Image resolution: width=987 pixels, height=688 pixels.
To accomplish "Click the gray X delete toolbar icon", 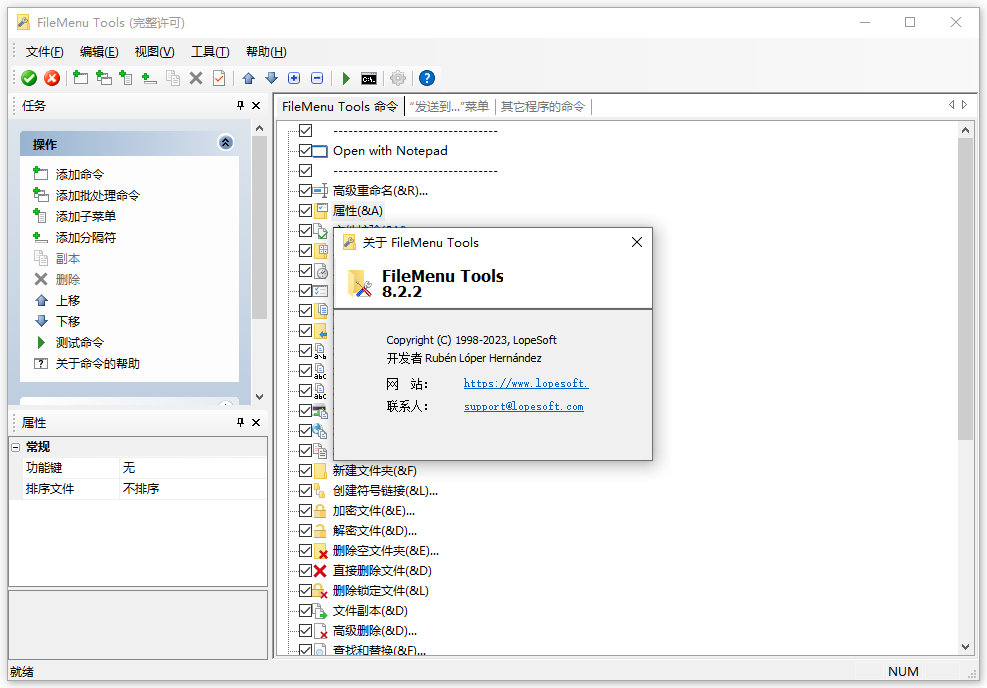I will (x=196, y=78).
